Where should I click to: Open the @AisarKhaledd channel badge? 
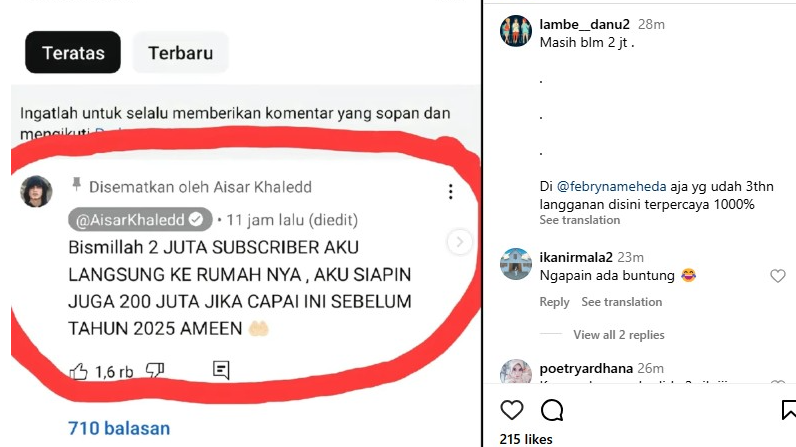click(140, 220)
